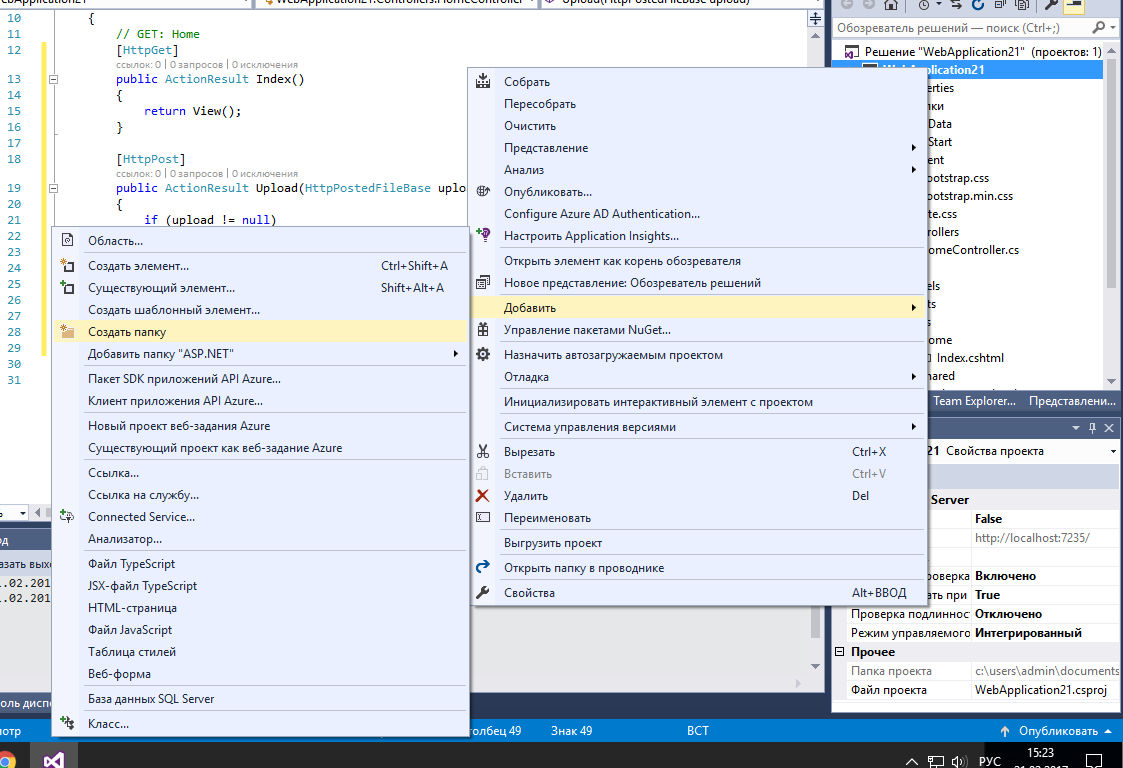Image resolution: width=1123 pixels, height=768 pixels.
Task: Pin the Properties window with pushpin icon
Action: [1092, 428]
